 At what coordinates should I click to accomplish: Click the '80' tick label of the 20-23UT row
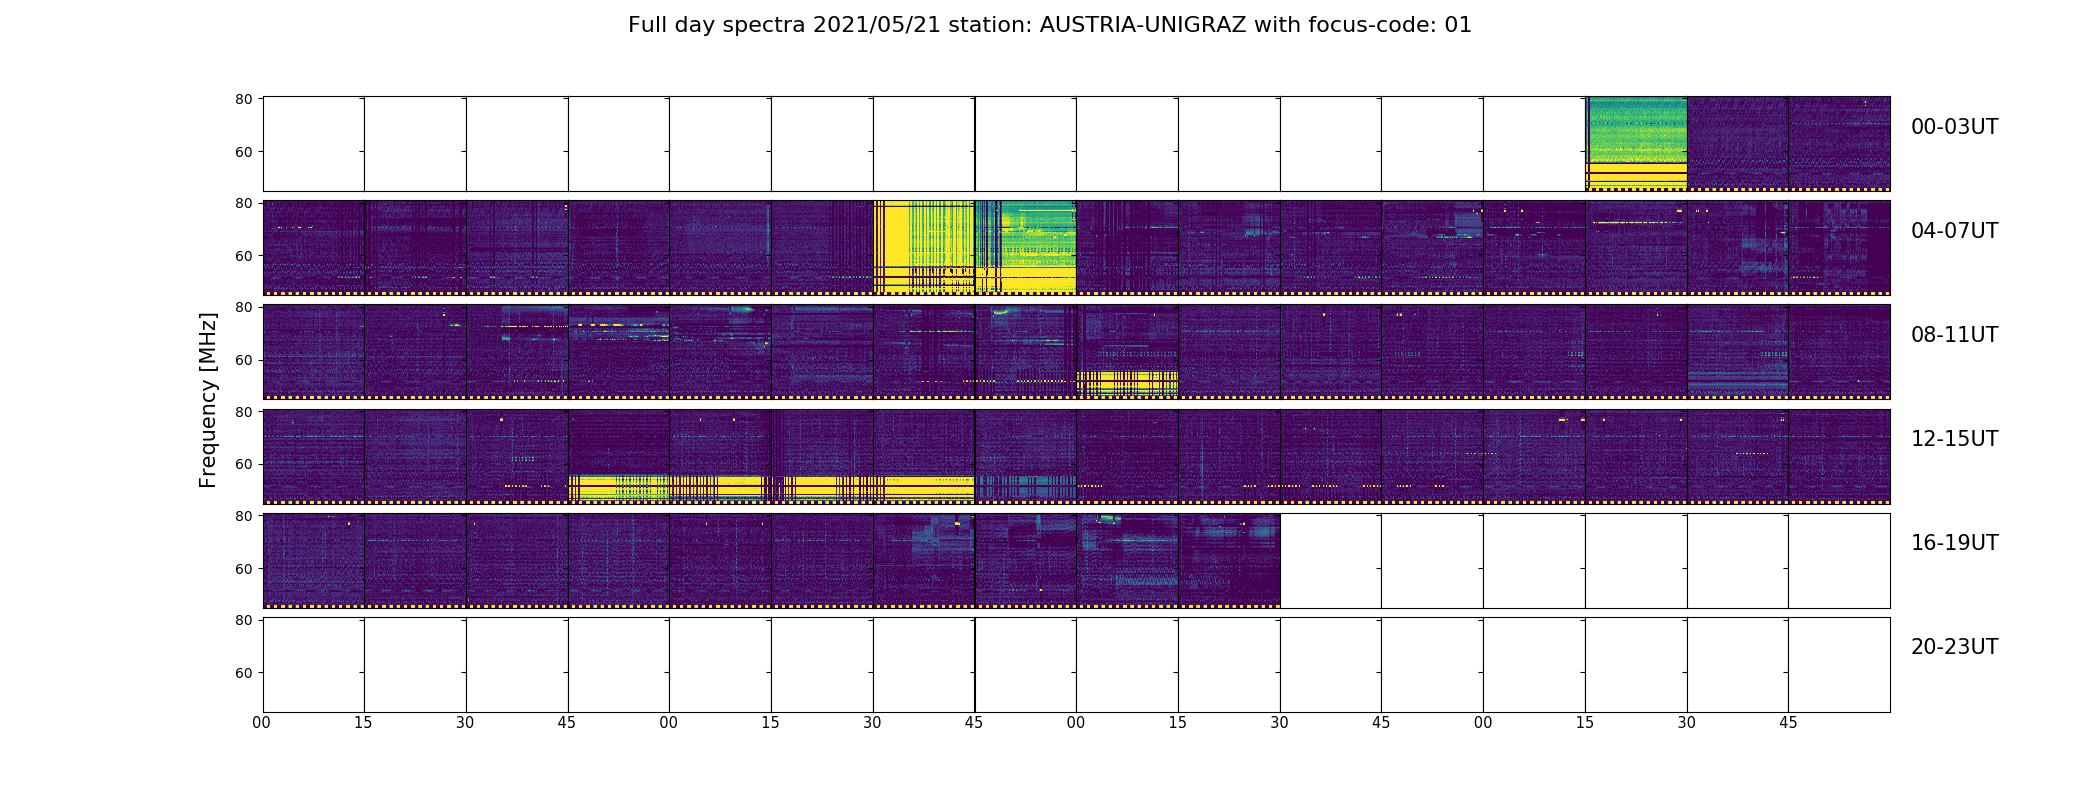click(243, 620)
